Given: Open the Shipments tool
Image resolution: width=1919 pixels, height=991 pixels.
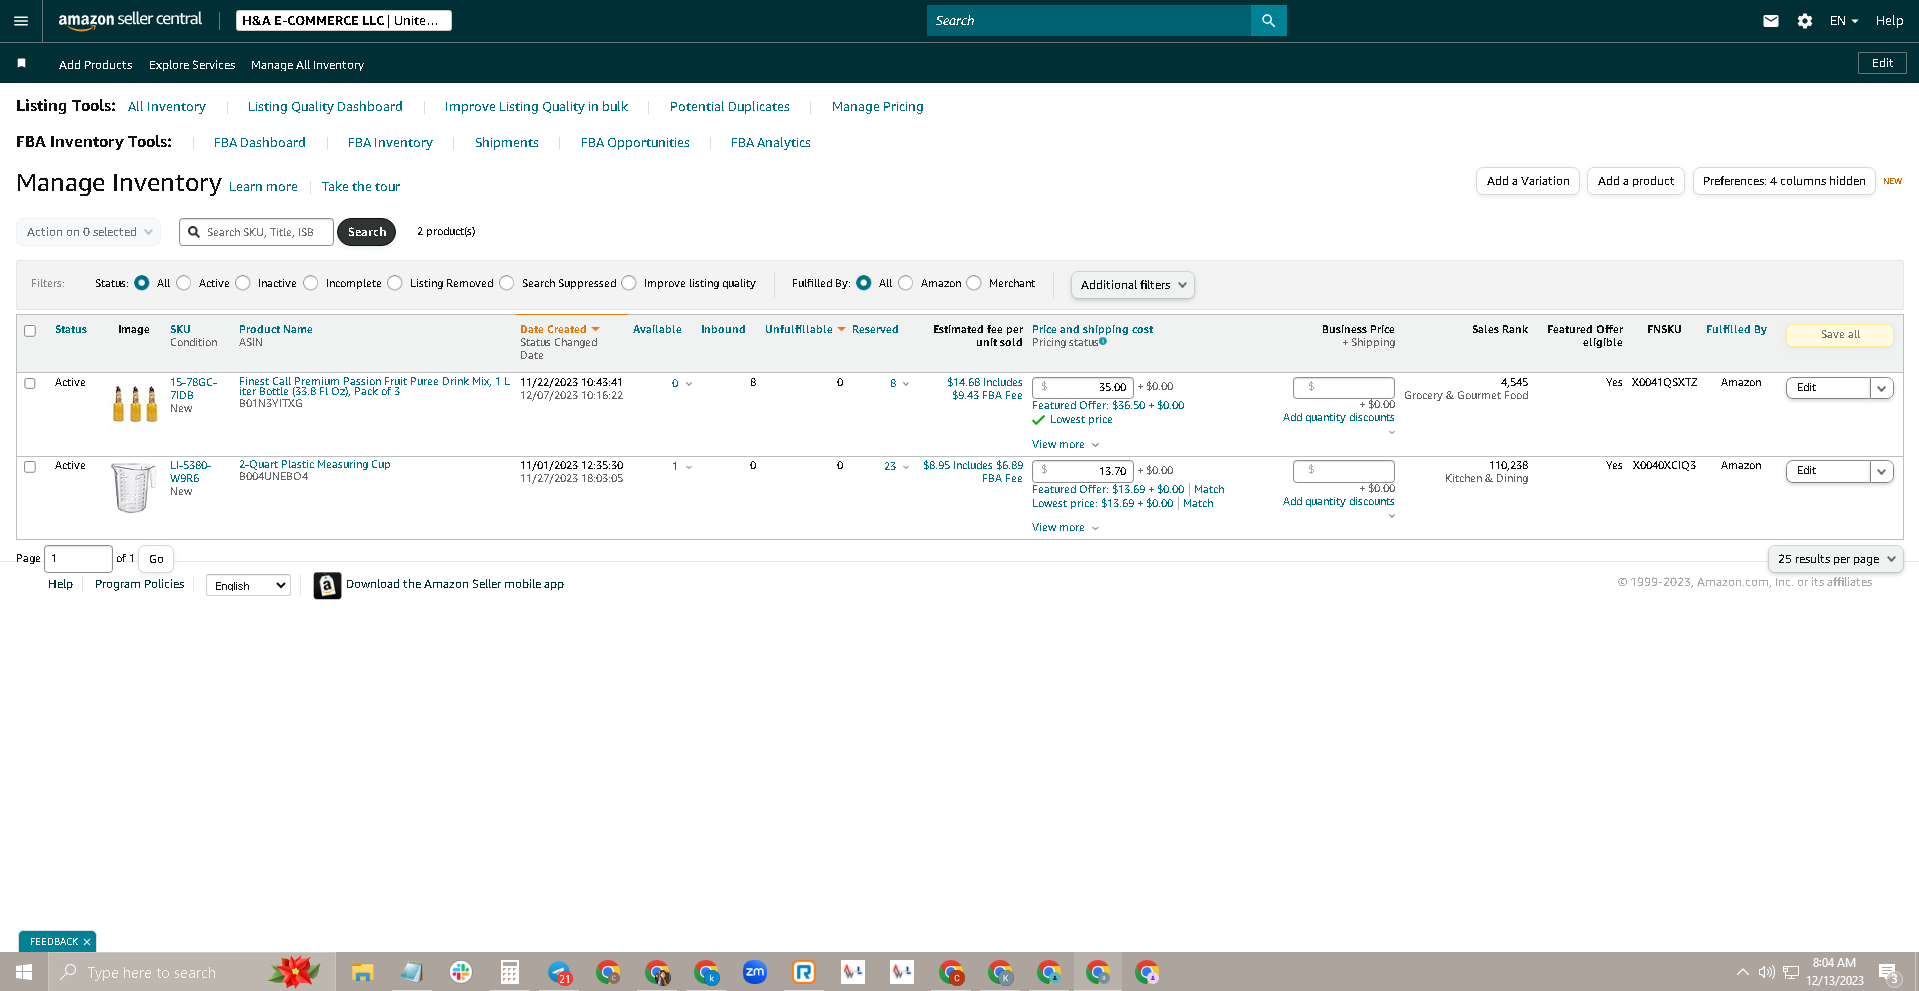Looking at the screenshot, I should click(507, 143).
